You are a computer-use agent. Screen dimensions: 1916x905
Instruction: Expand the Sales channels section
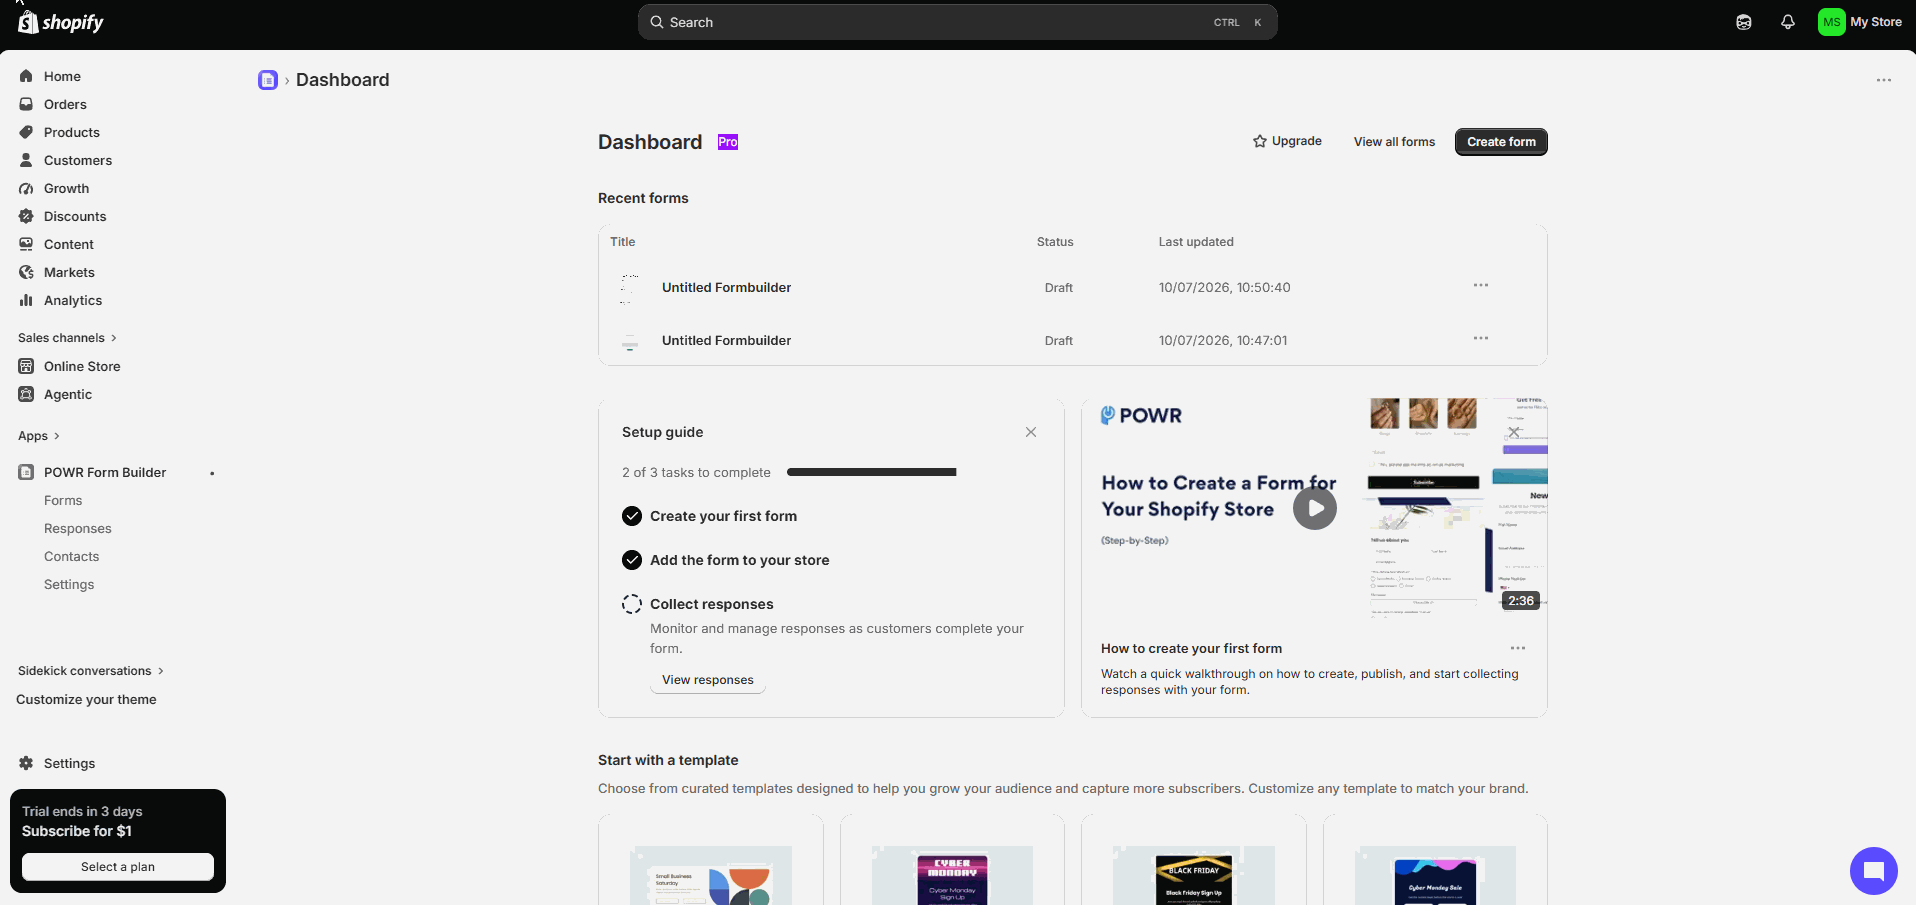point(67,338)
